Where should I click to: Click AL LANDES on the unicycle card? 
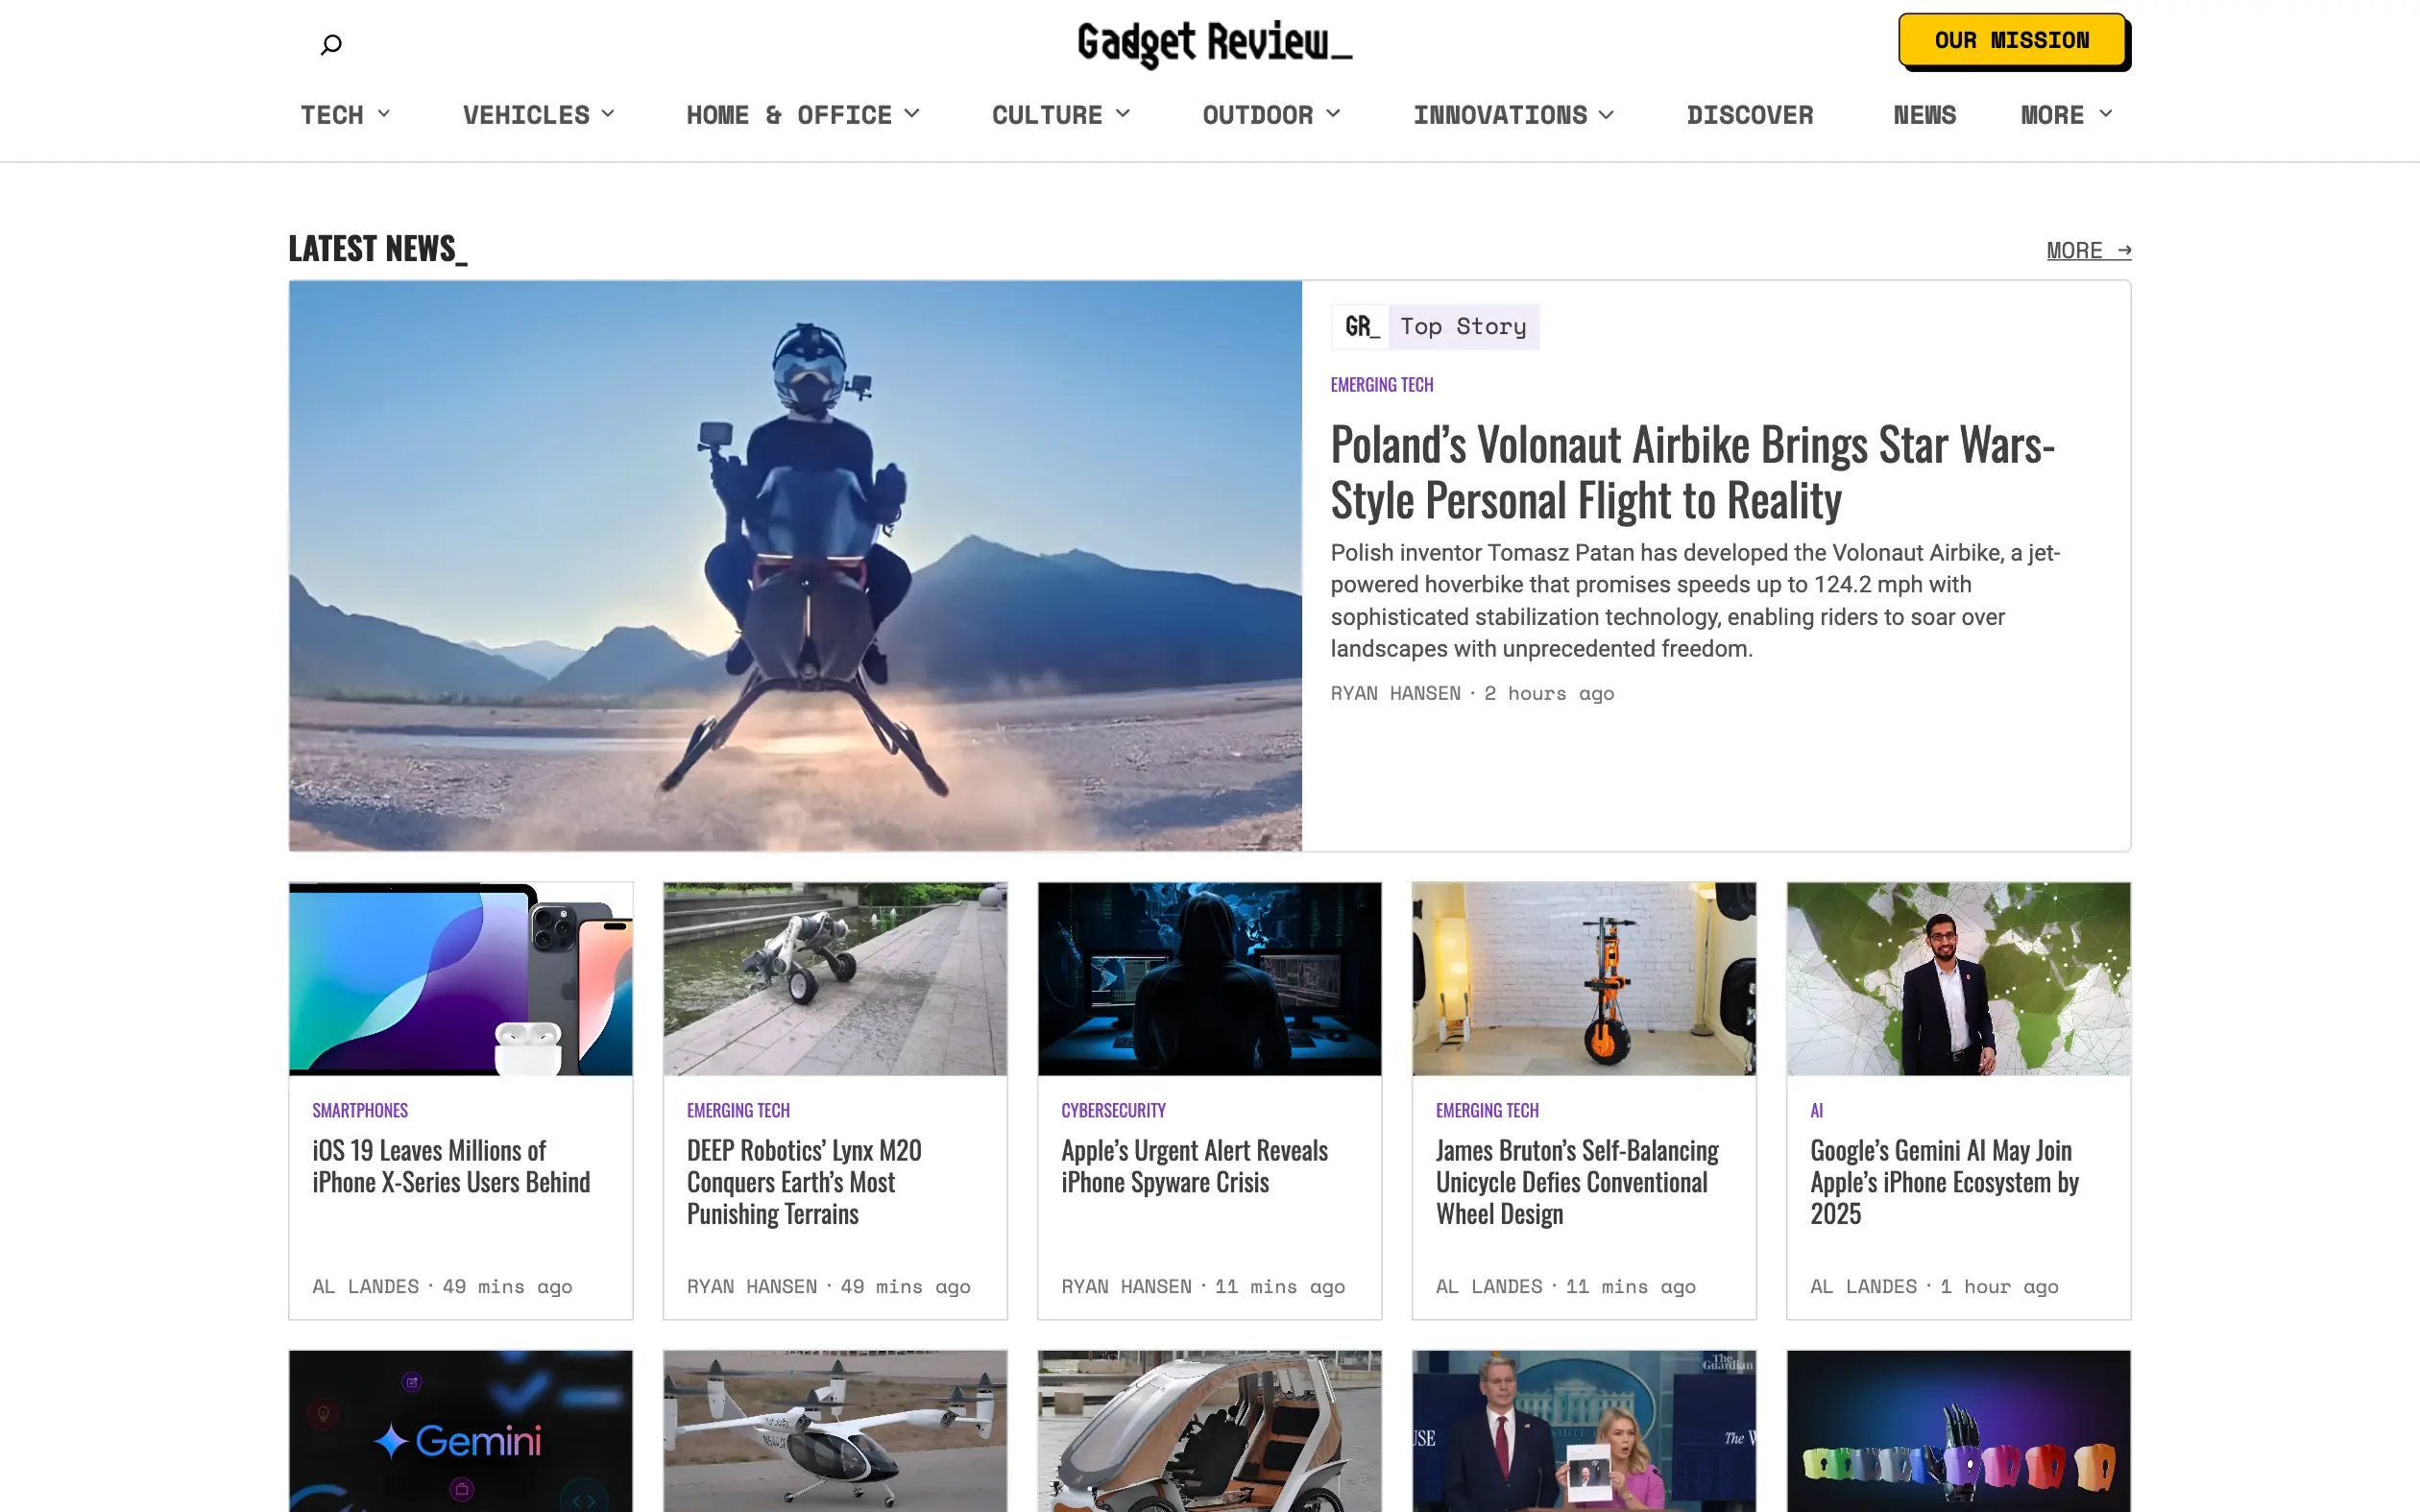(x=1489, y=1286)
